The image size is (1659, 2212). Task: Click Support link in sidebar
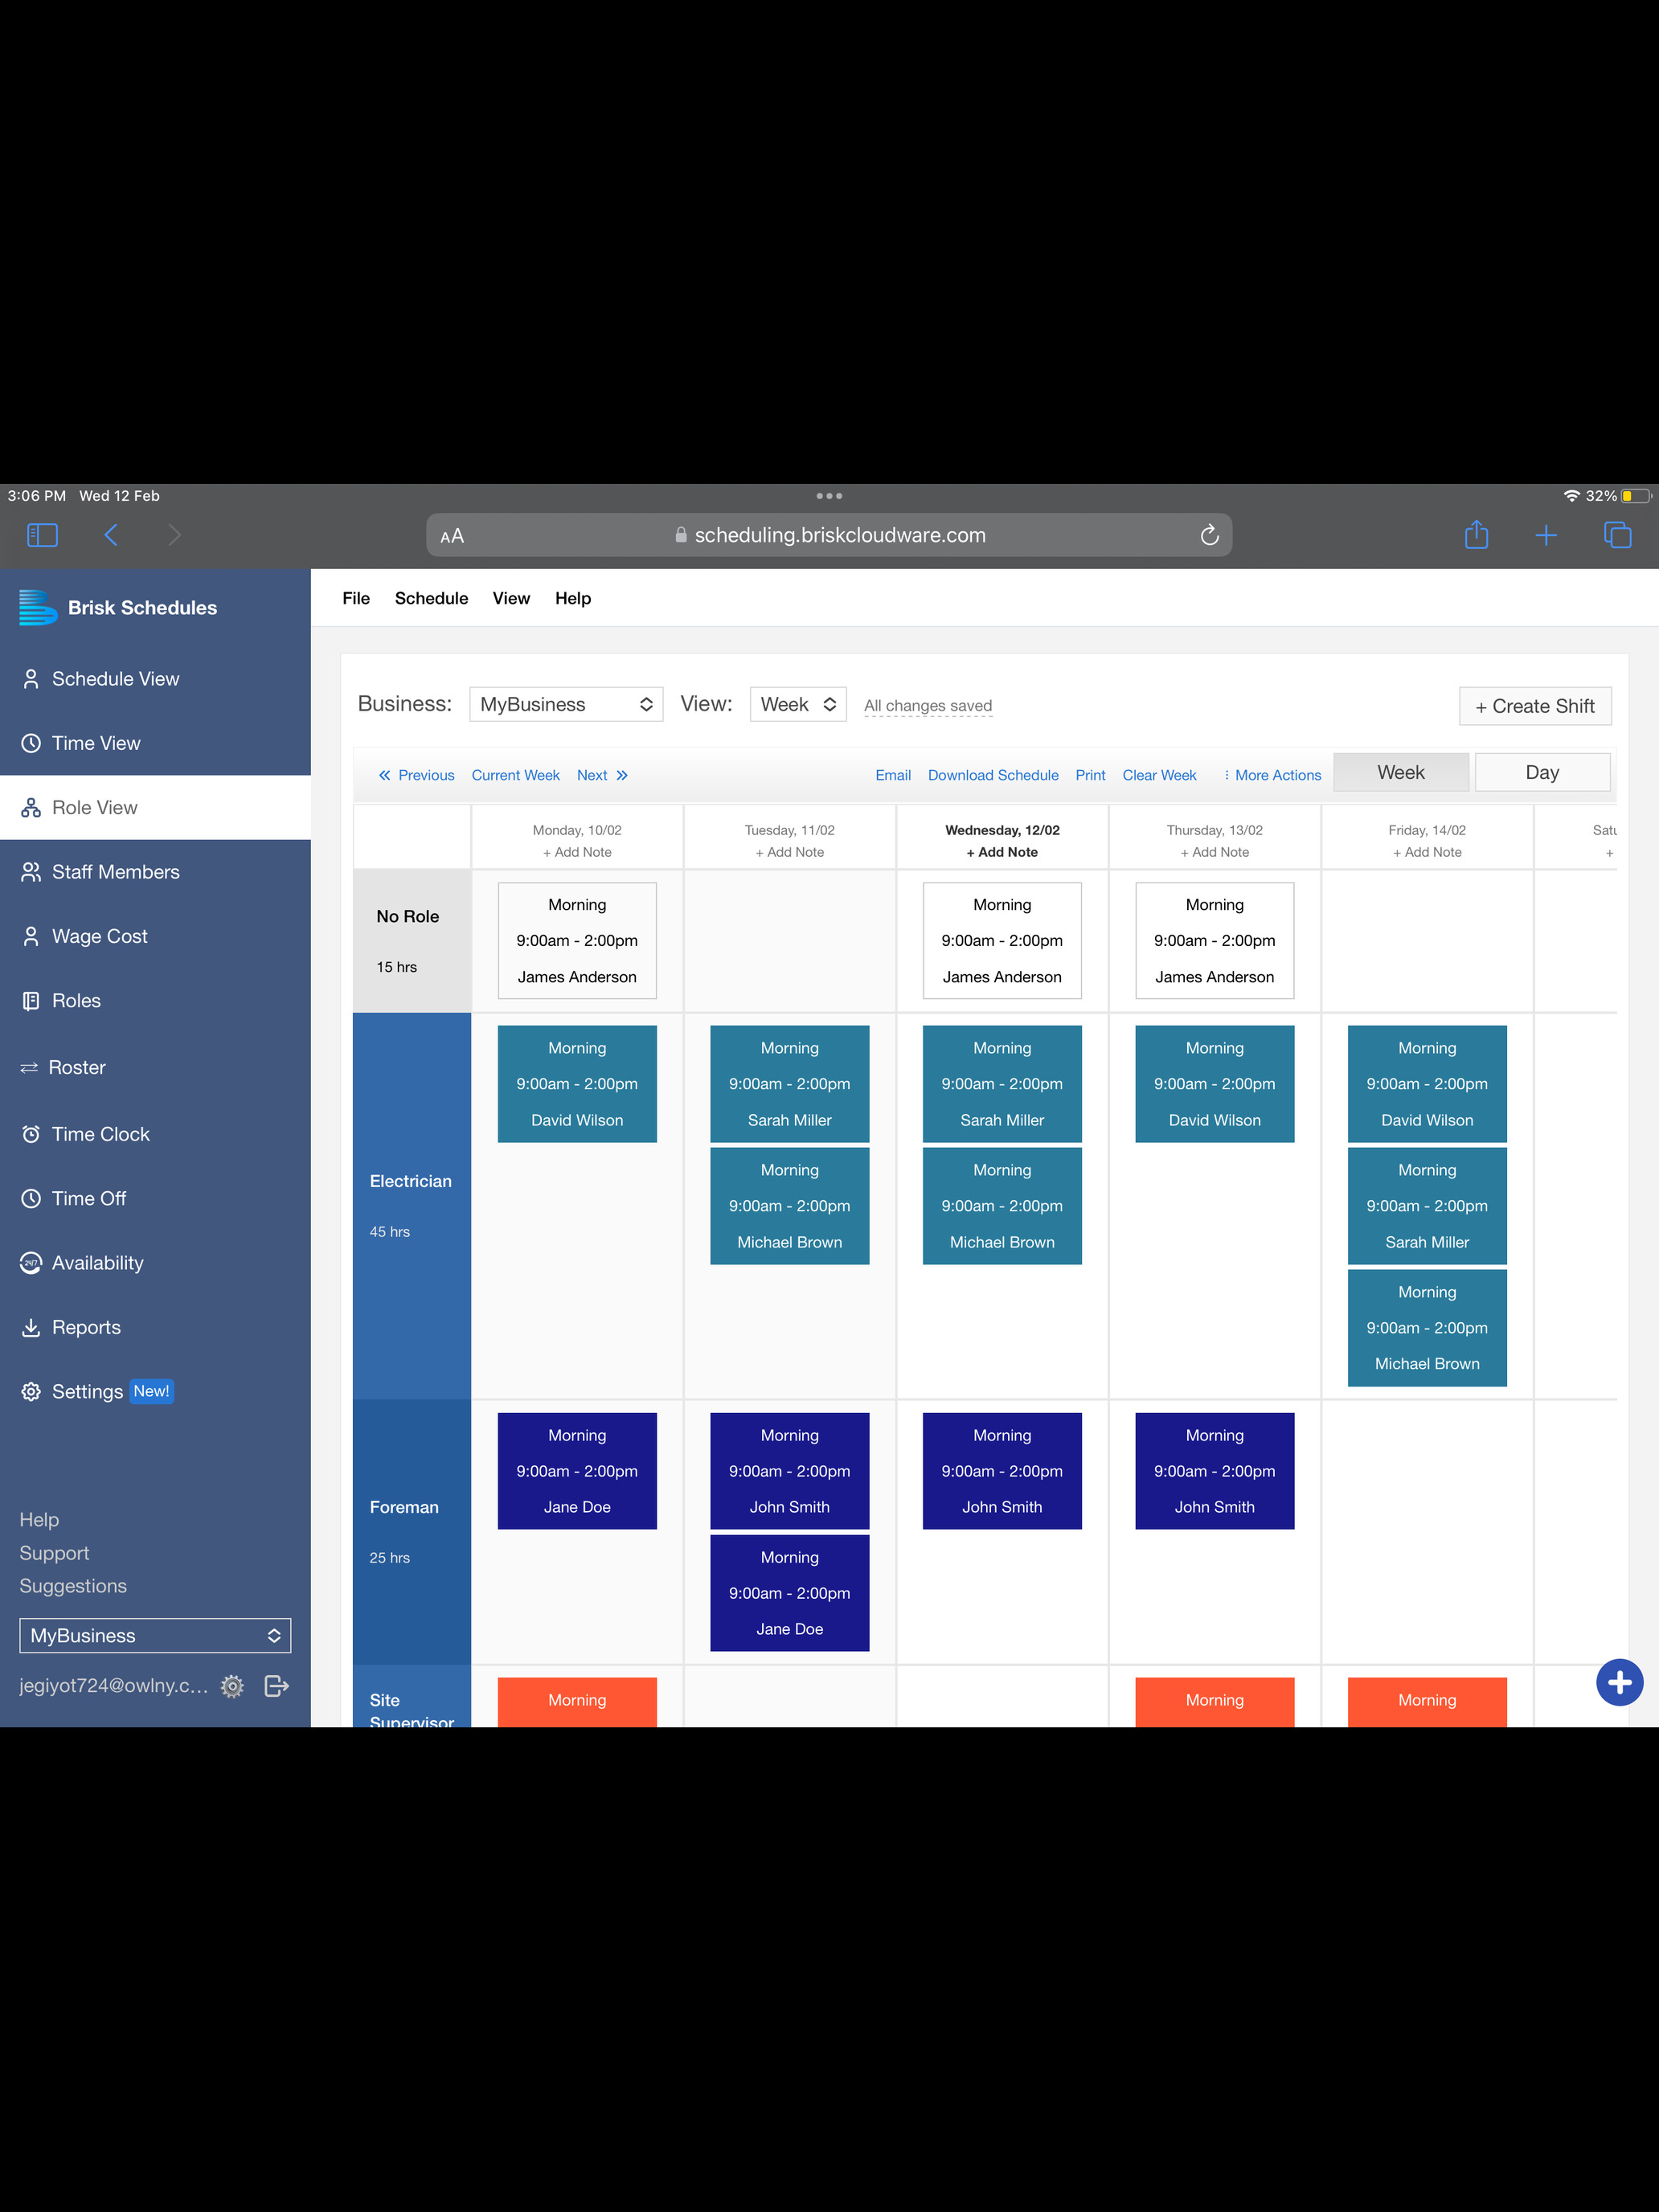[54, 1553]
